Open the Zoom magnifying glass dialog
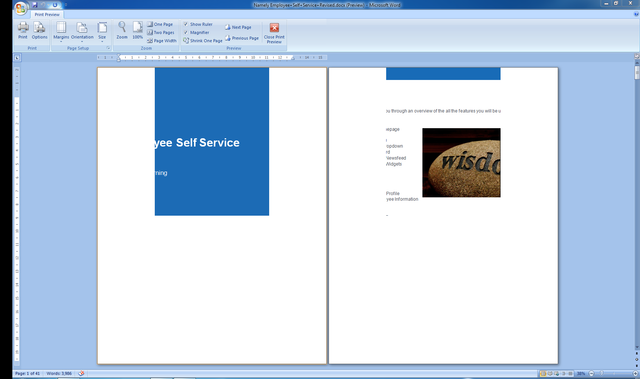Image resolution: width=640 pixels, height=379 pixels. (x=122, y=31)
